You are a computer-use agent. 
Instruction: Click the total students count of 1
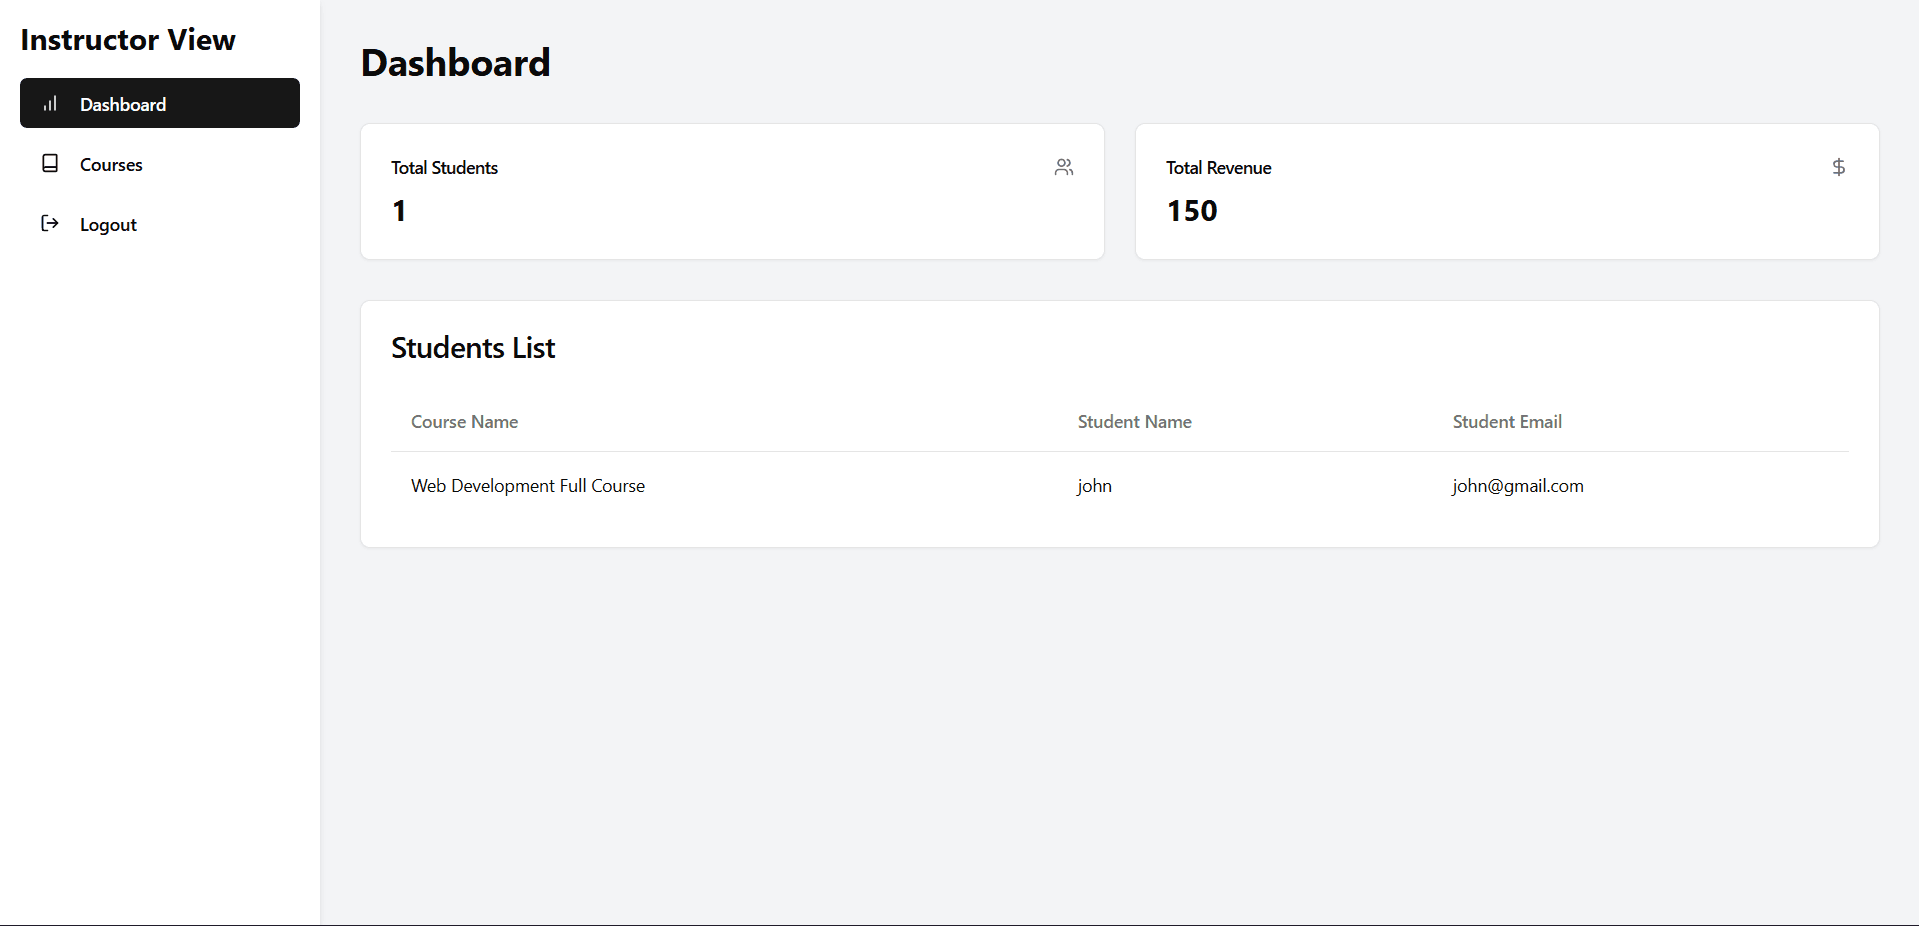(399, 211)
